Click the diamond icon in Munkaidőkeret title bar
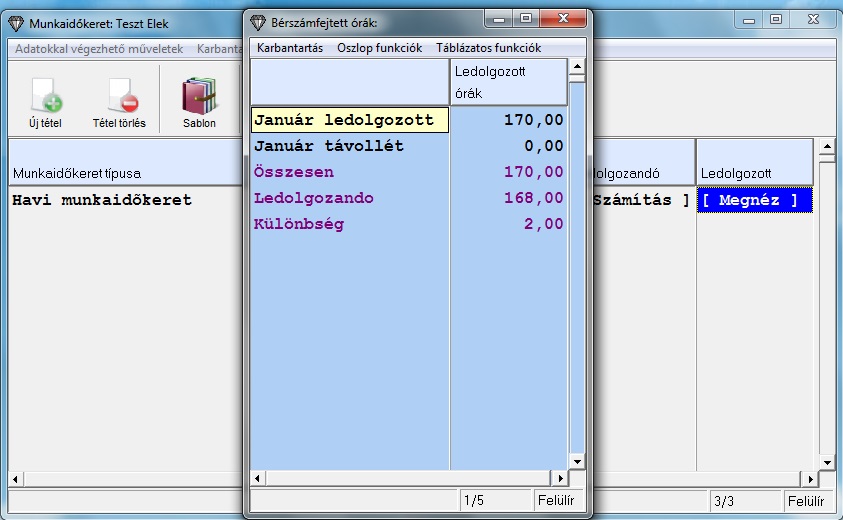The height and width of the screenshot is (520, 843). click(15, 22)
